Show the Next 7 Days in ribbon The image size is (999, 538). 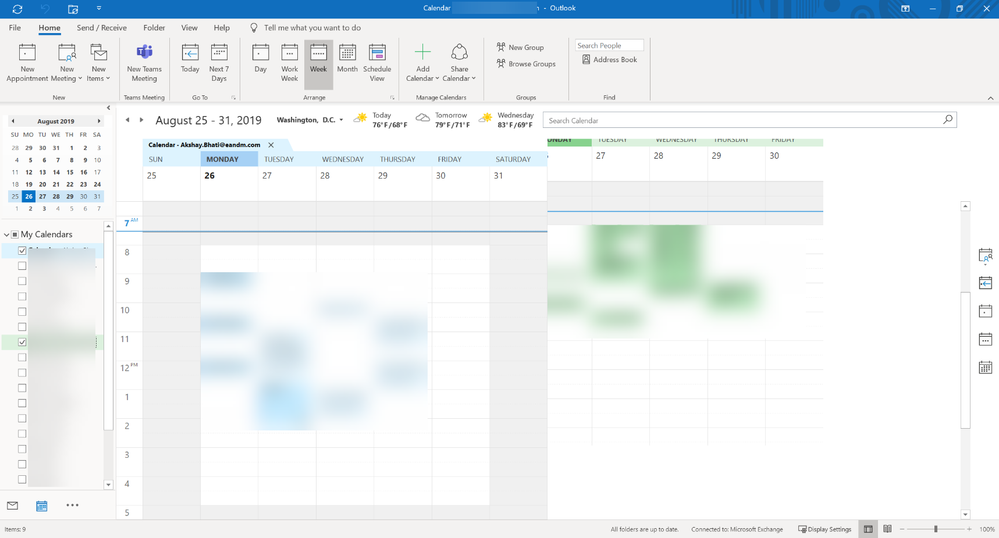[x=219, y=62]
